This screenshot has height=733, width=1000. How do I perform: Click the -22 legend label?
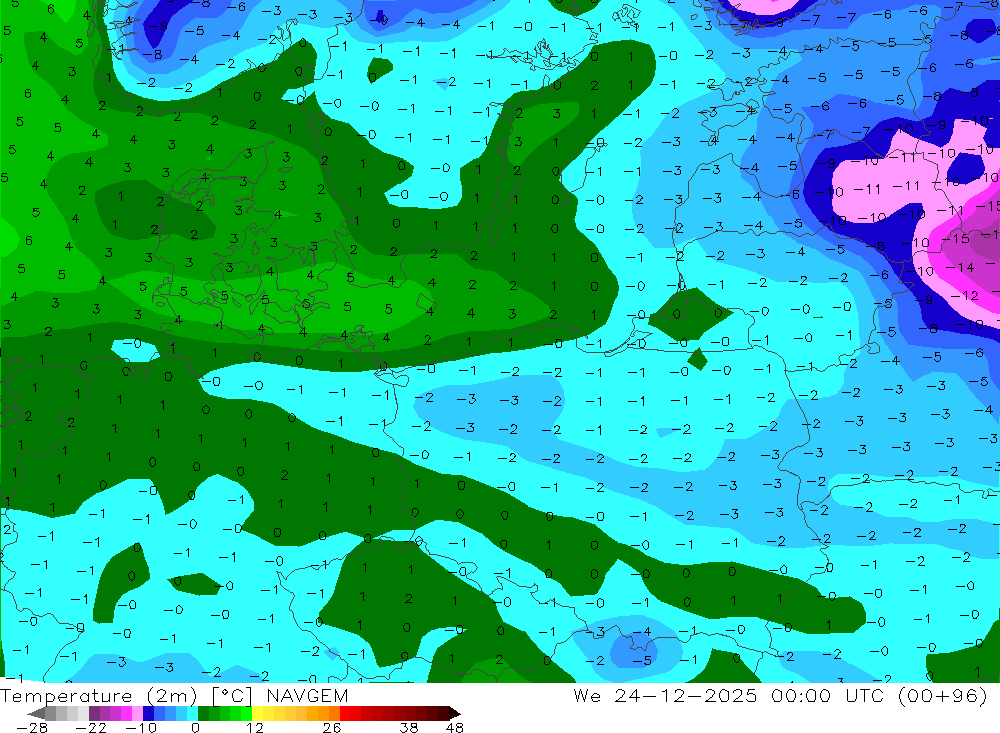(91, 727)
